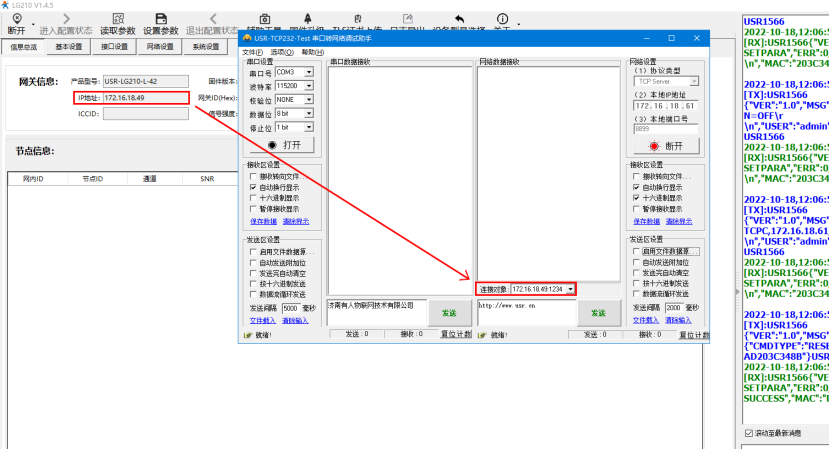Image resolution: width=830 pixels, height=449 pixels.
Task: Click the USR-TCP232-Test title bar app icon
Action: tap(247, 38)
